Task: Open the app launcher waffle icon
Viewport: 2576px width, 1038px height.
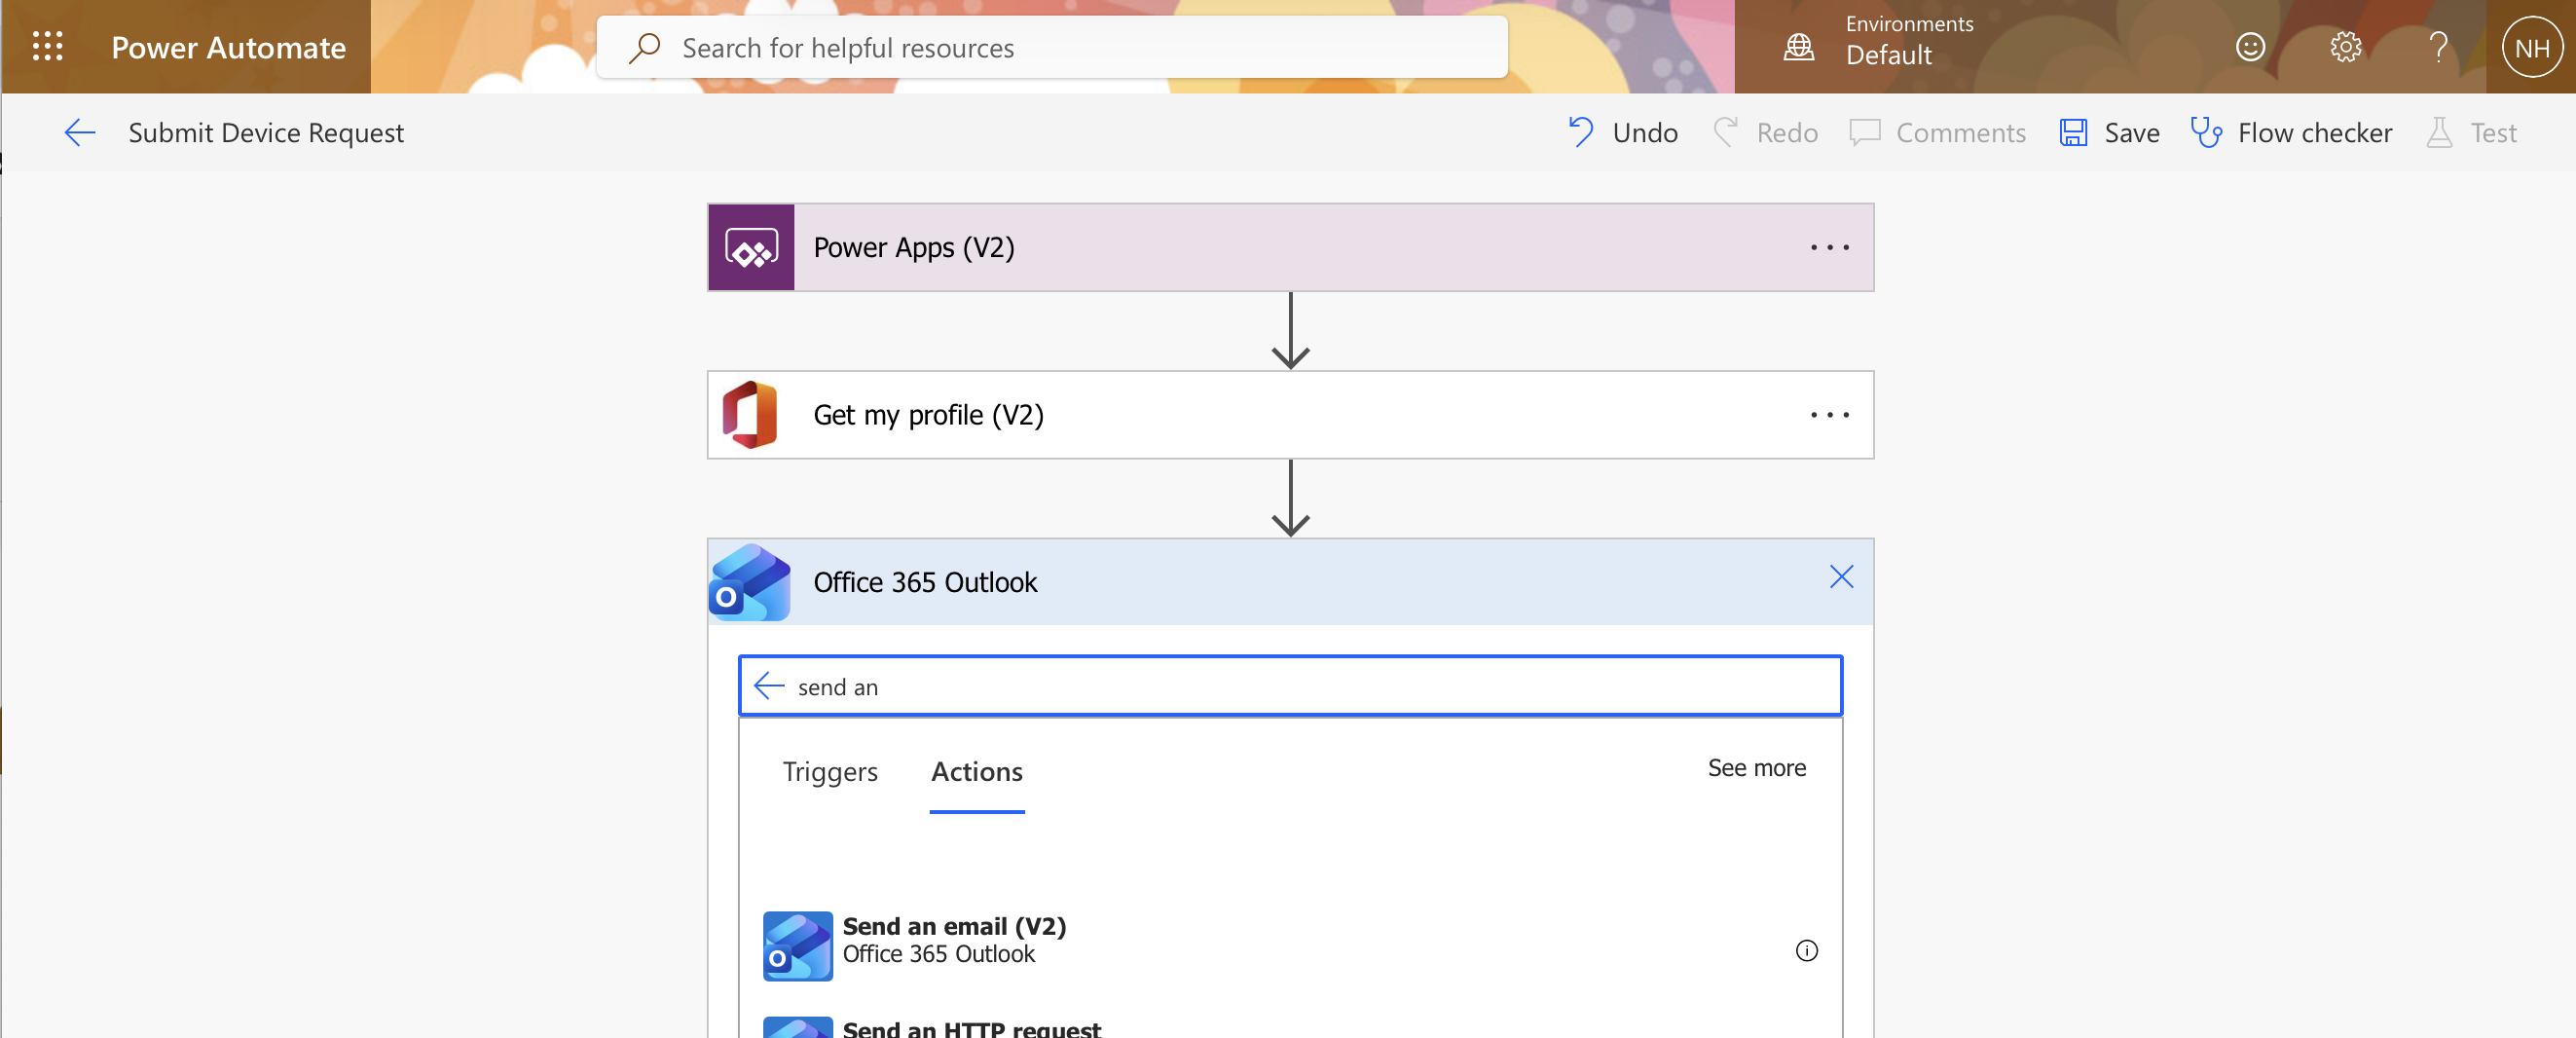Action: [x=47, y=47]
